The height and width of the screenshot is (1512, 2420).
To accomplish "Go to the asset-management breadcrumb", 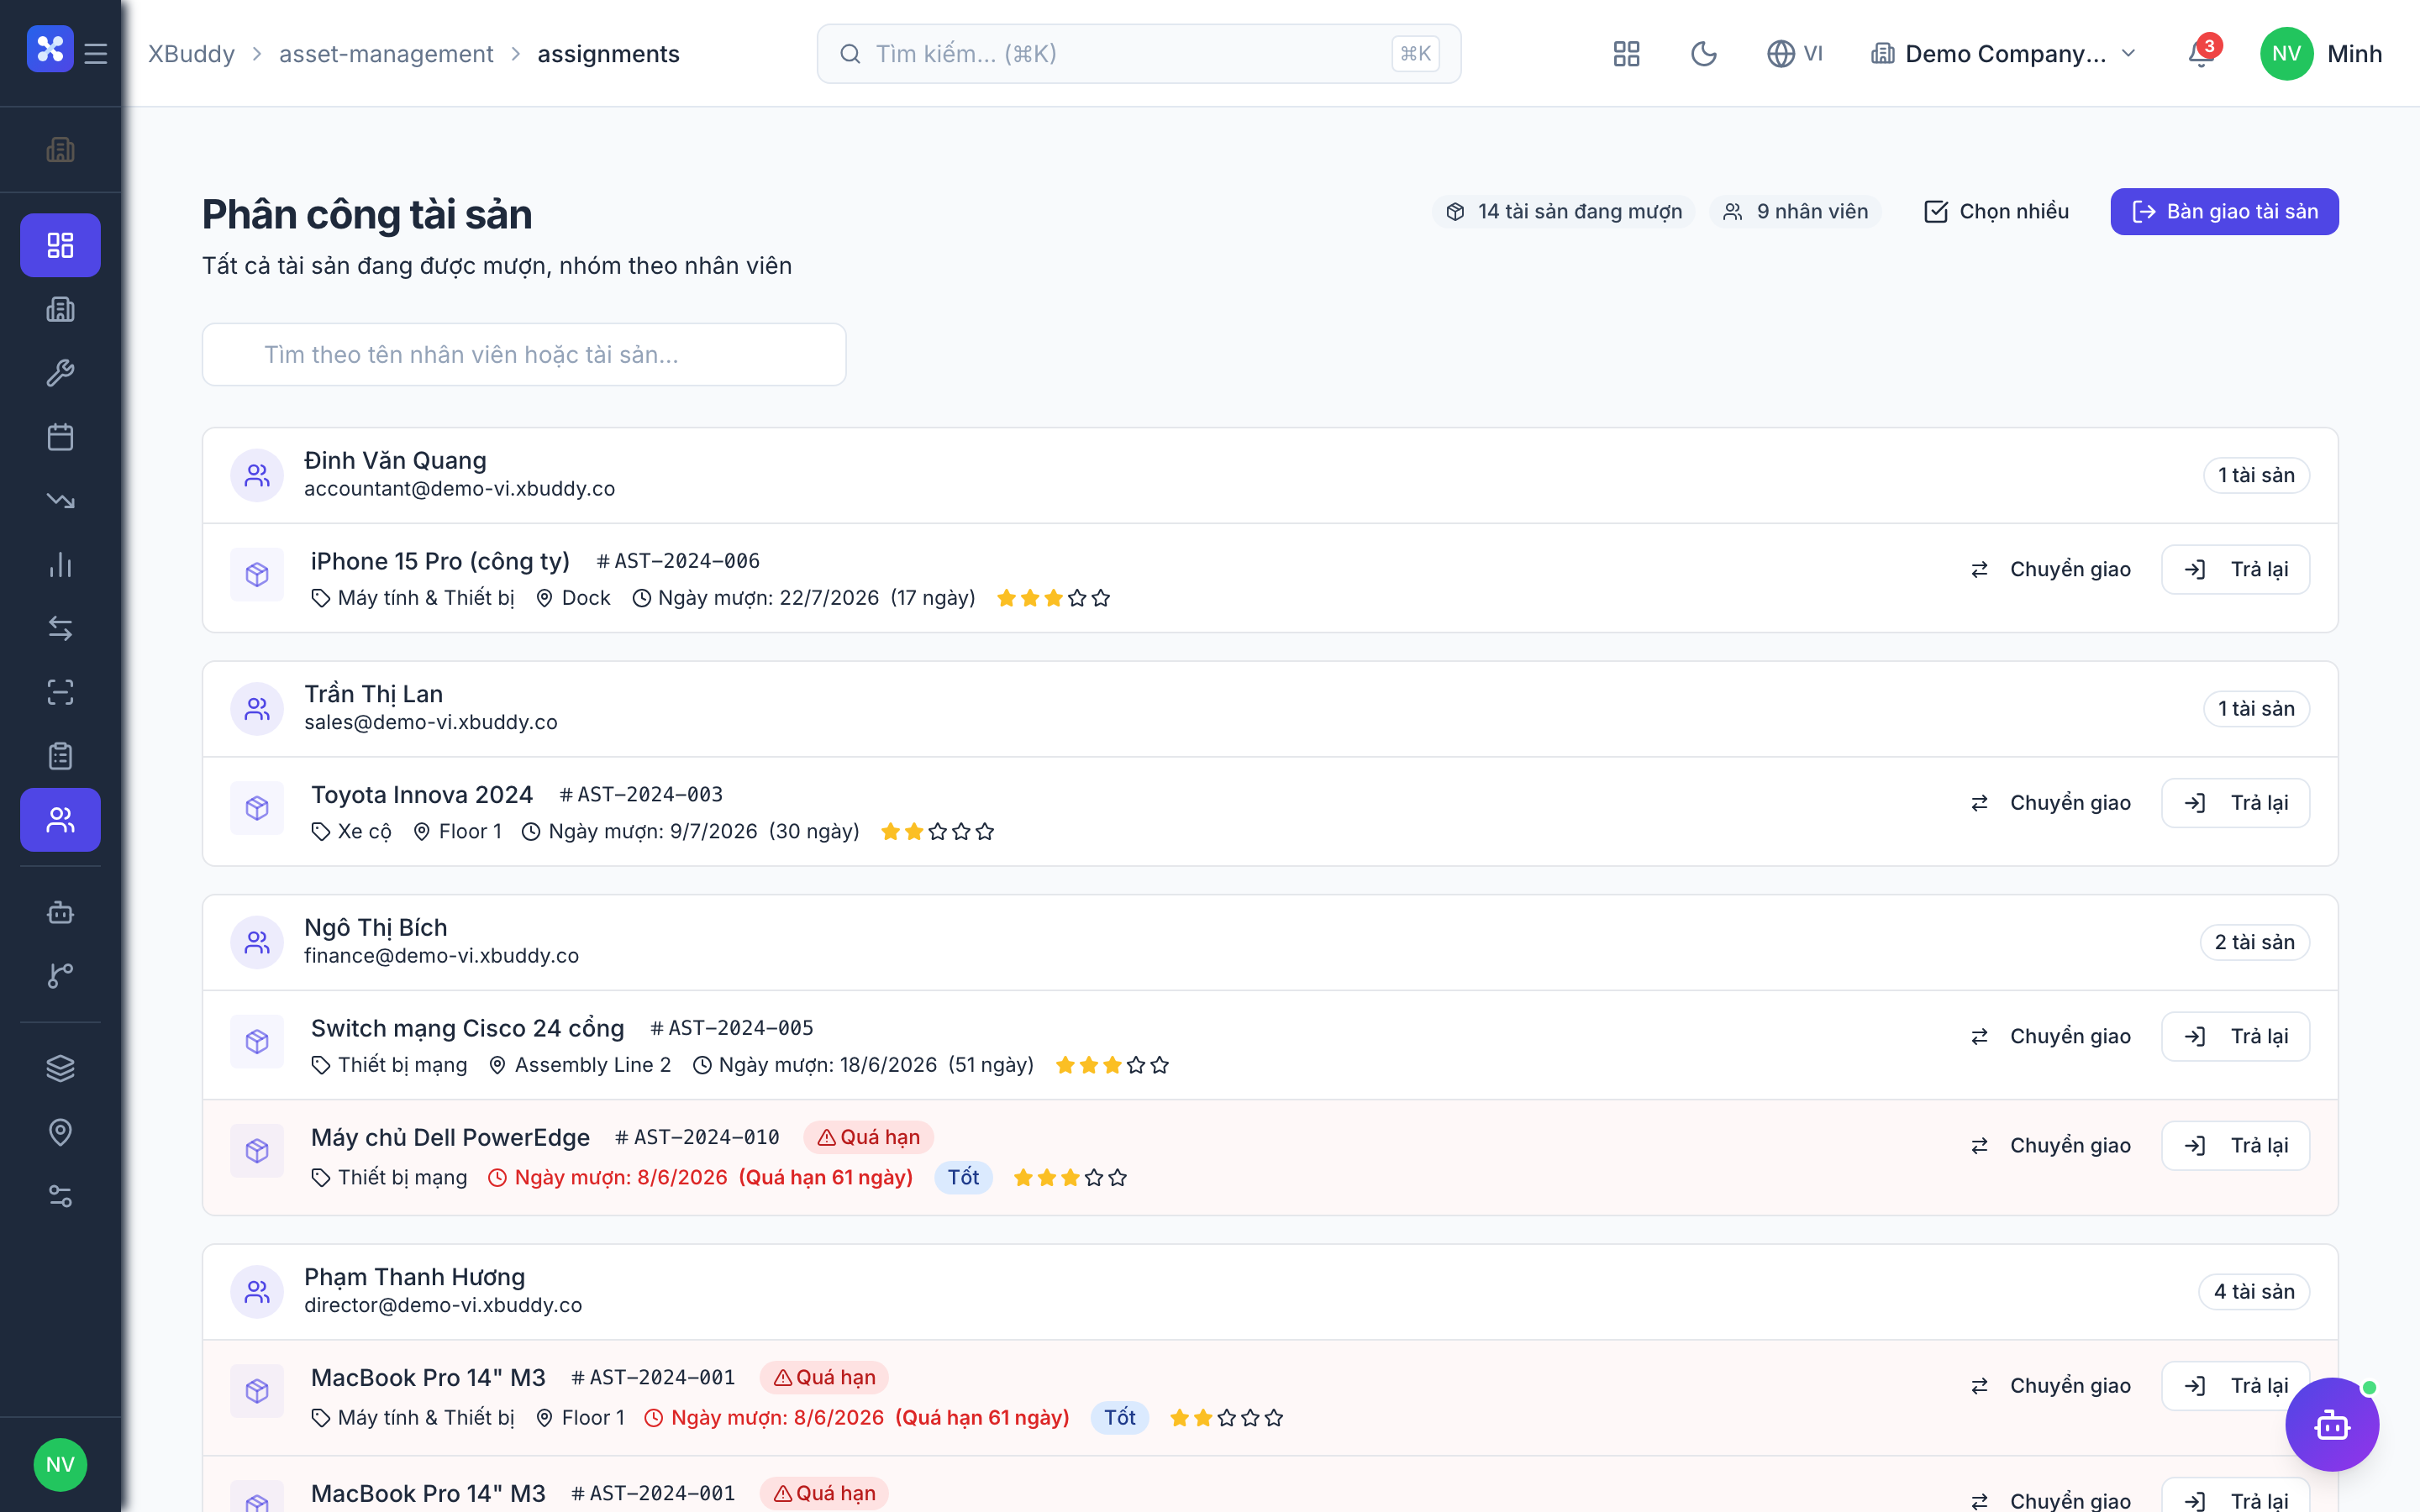I will tap(386, 54).
